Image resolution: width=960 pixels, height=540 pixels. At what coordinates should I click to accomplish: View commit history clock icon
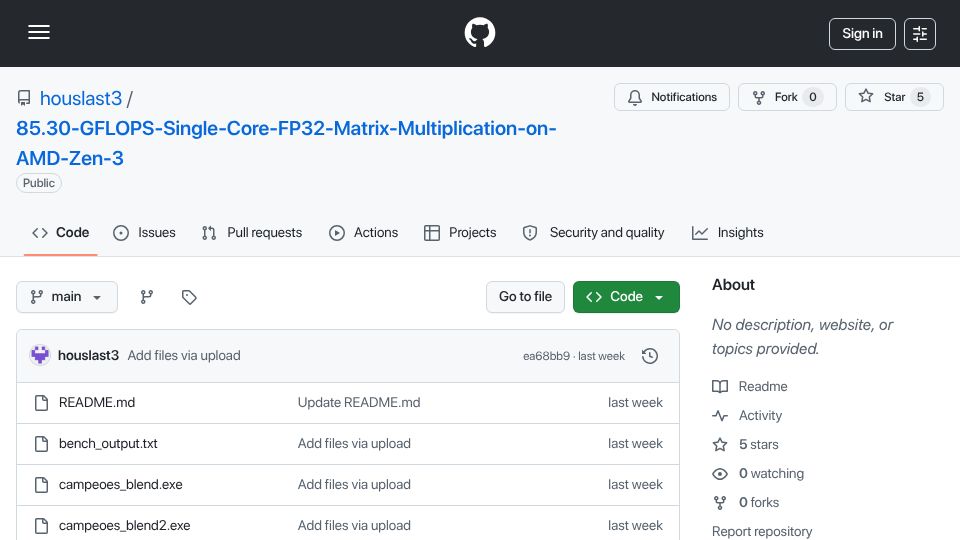(x=650, y=356)
